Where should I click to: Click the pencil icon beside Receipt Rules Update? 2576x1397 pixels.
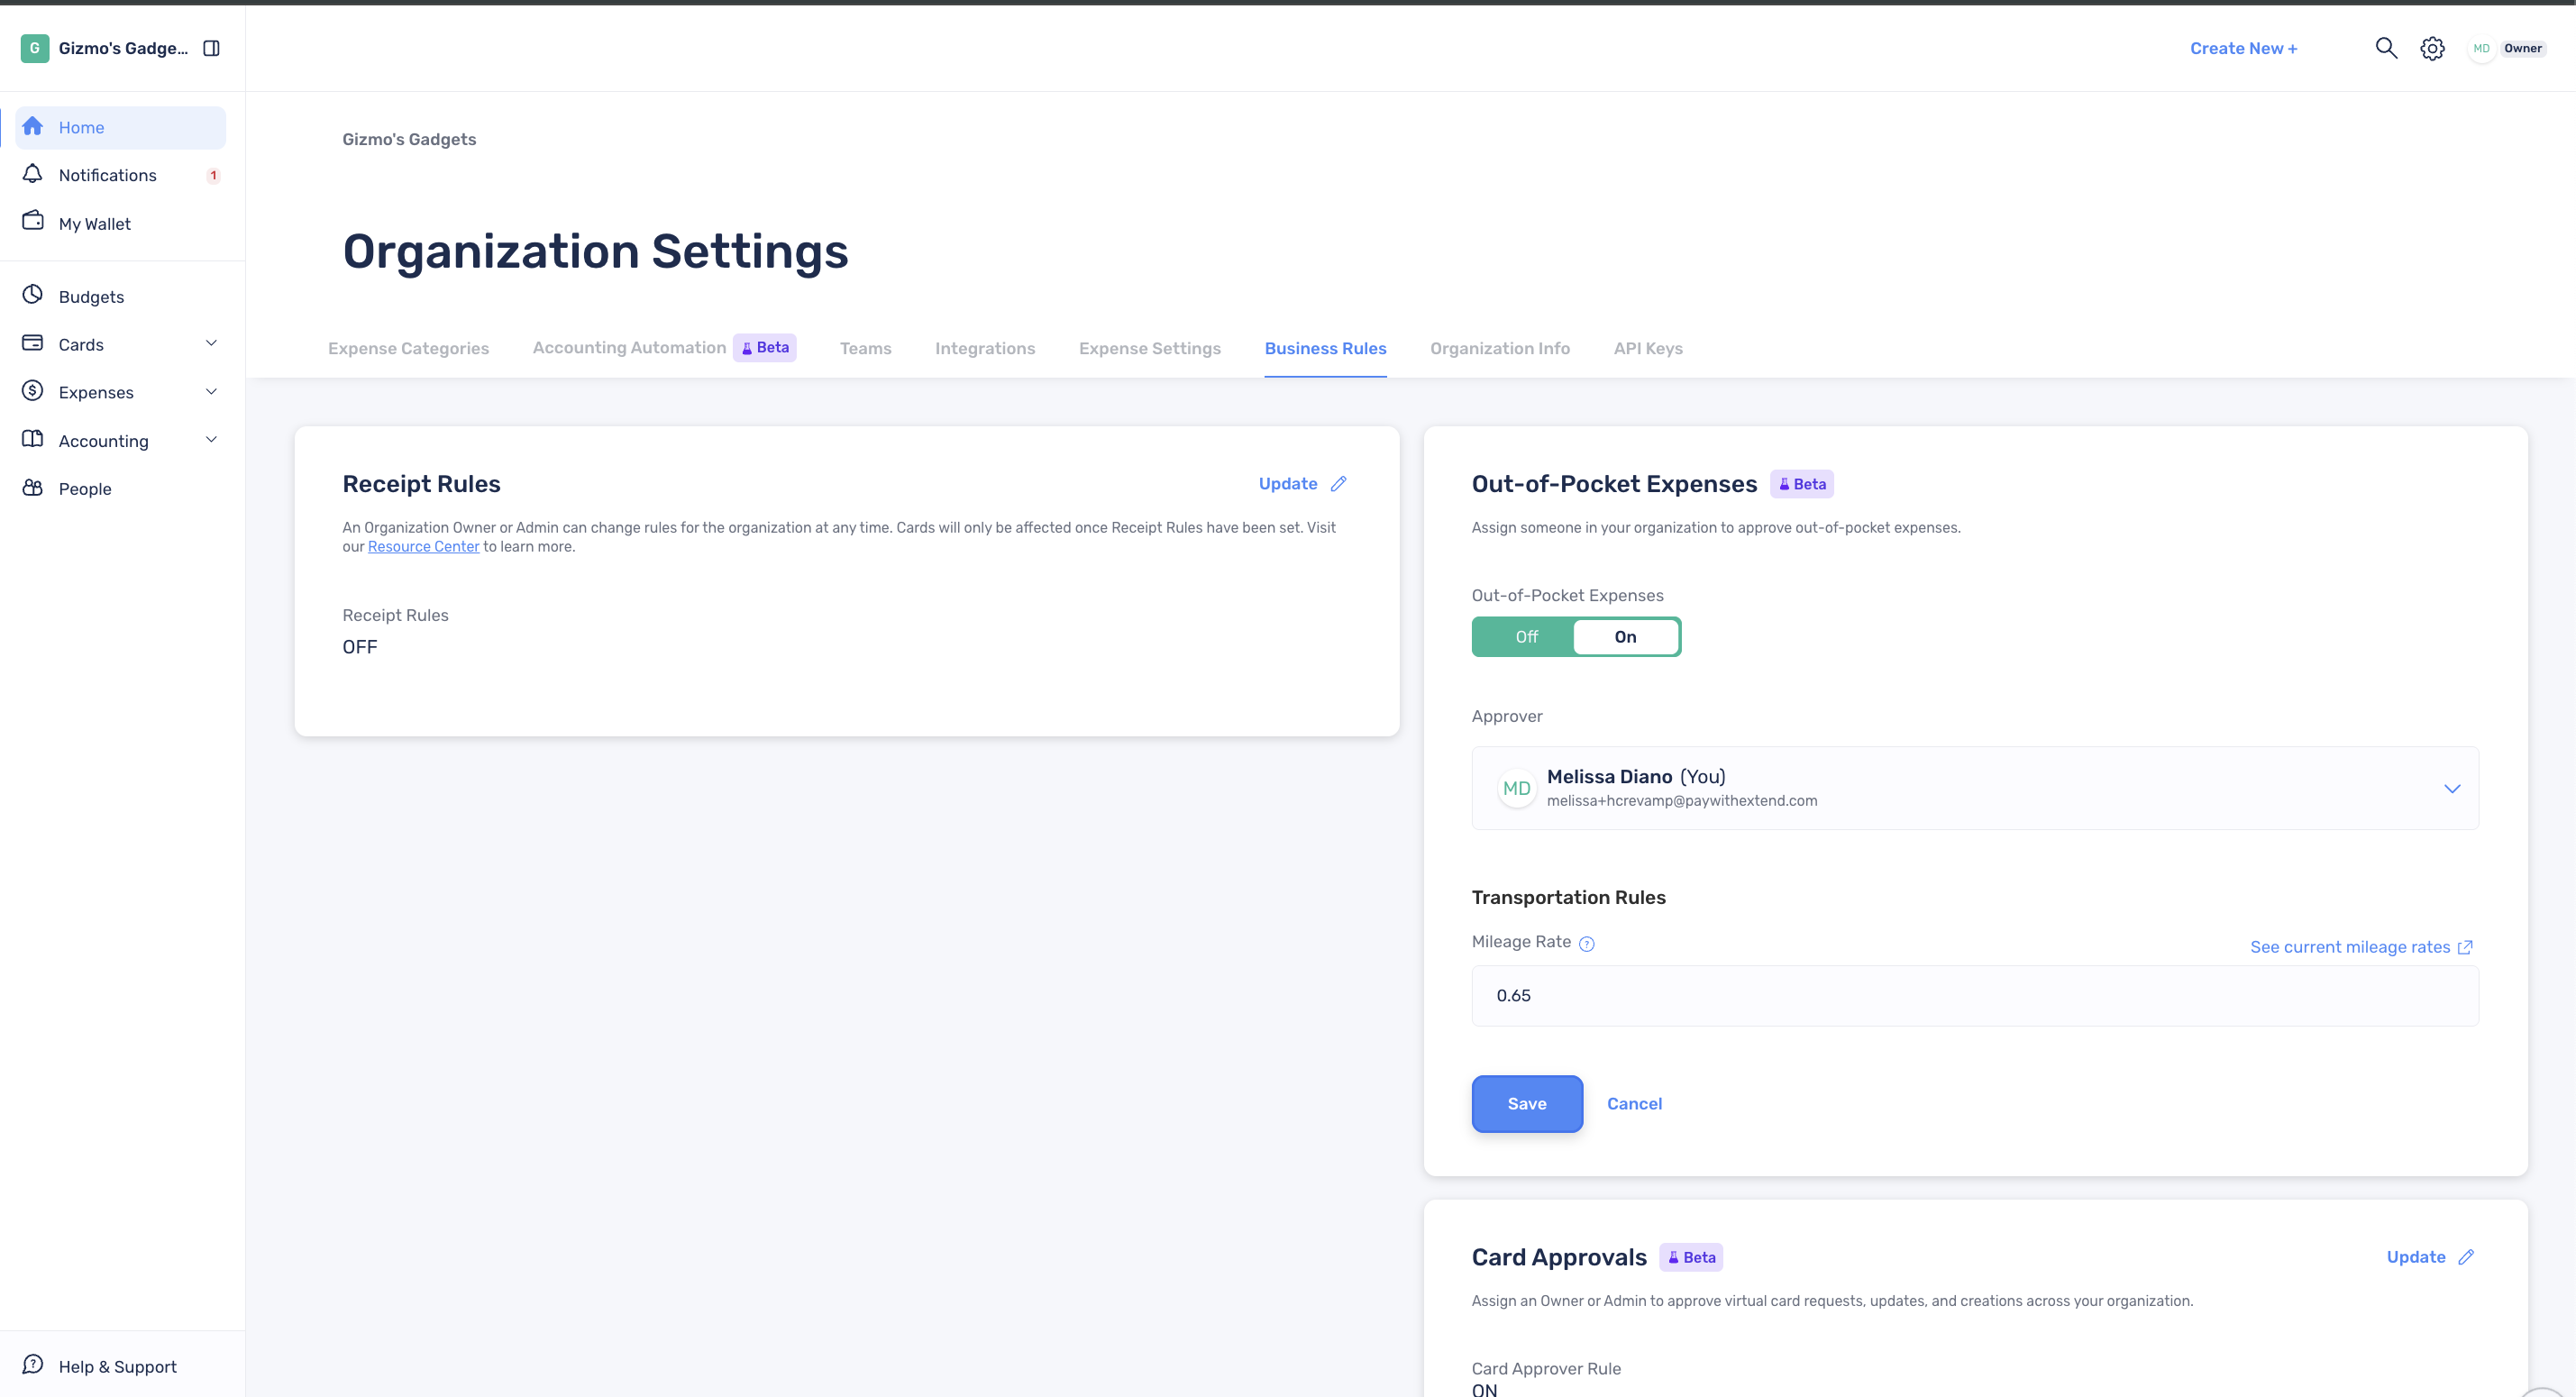1338,484
